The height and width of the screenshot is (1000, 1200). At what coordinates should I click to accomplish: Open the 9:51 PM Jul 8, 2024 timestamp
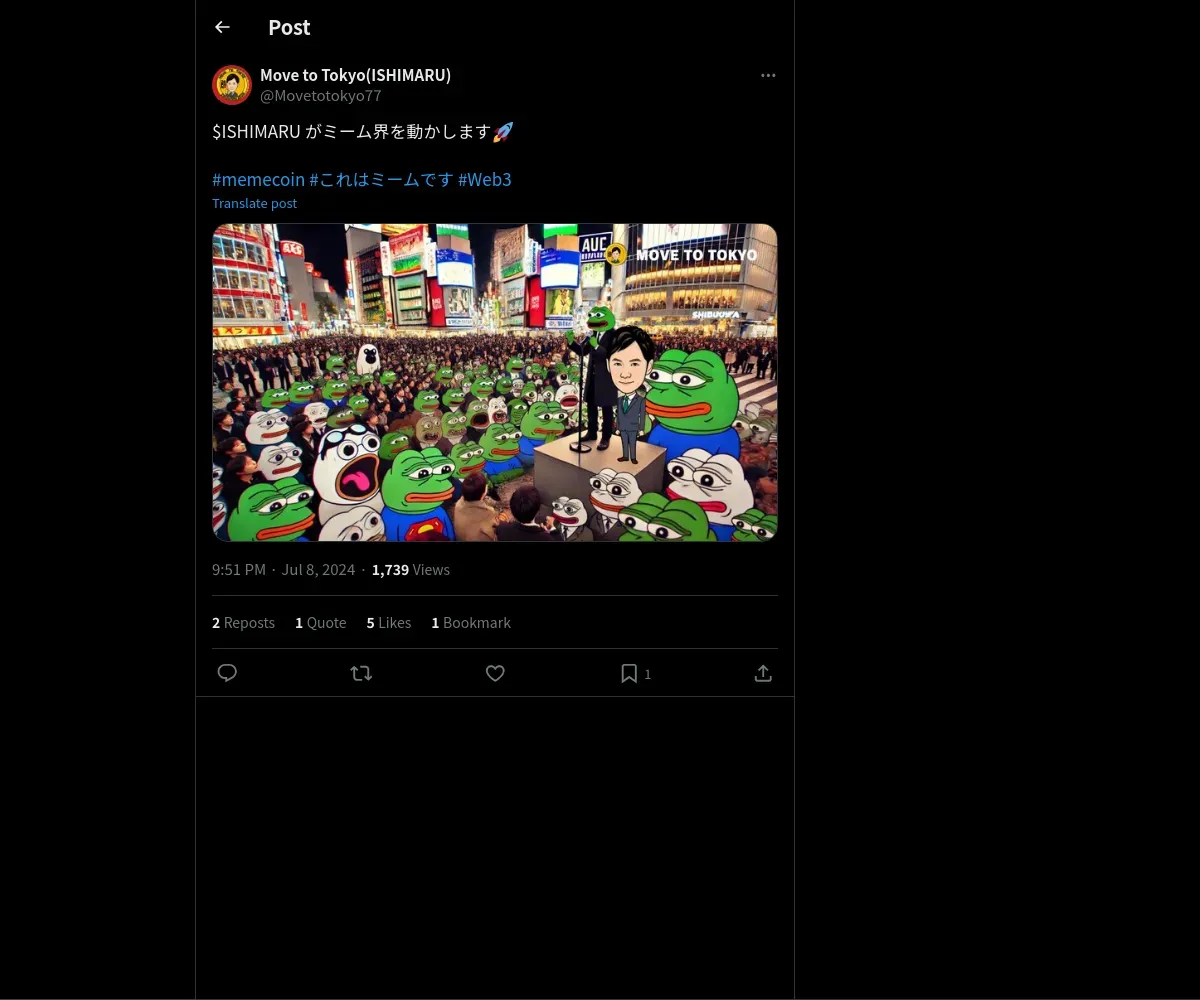[x=283, y=570]
